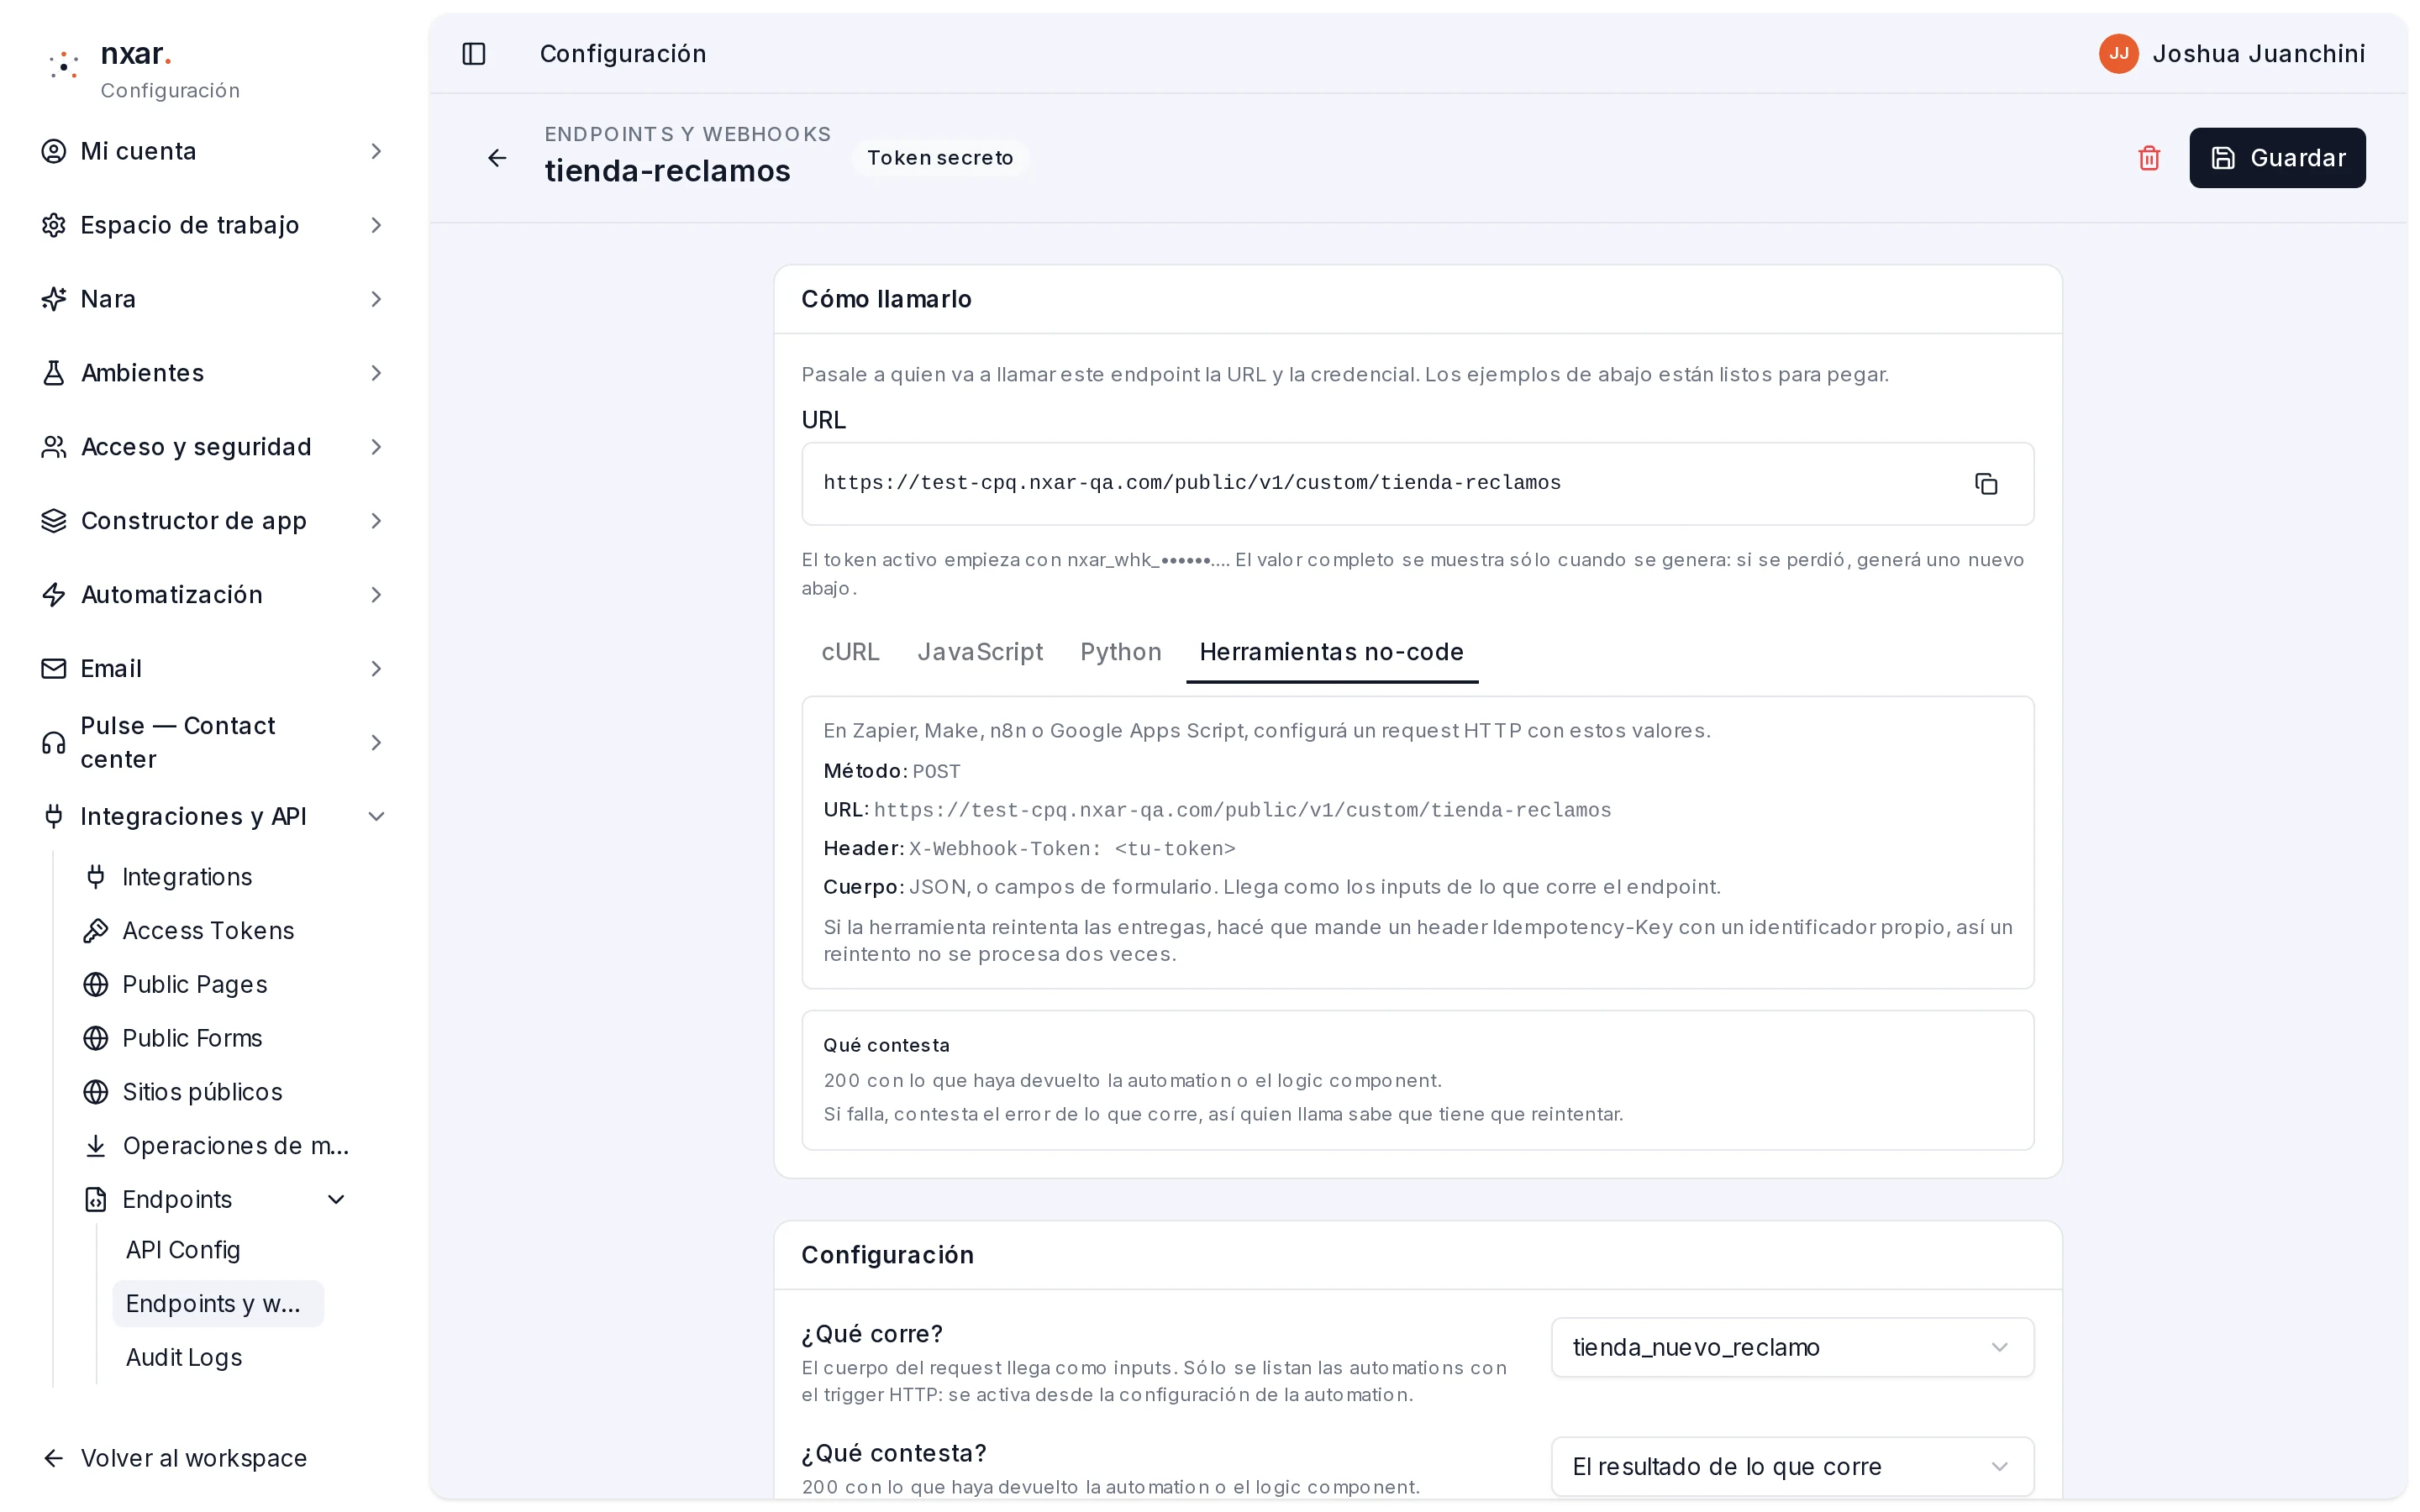Click the Sitios públicos globe icon
The image size is (2420, 1512).
96,1092
